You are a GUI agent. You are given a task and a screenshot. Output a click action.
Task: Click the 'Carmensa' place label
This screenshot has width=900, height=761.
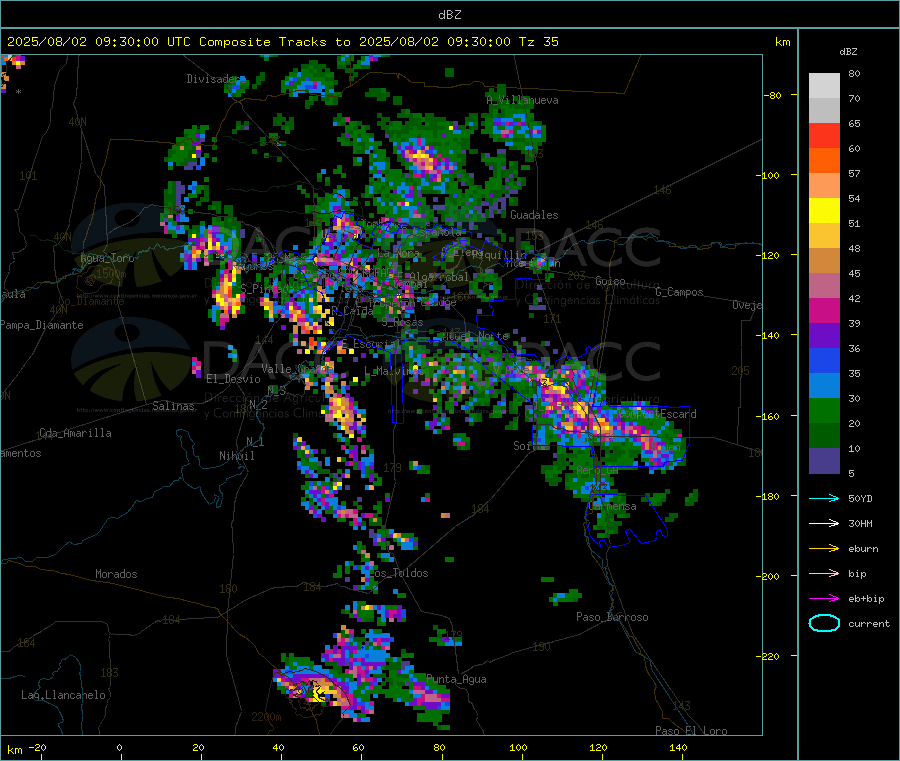point(613,507)
